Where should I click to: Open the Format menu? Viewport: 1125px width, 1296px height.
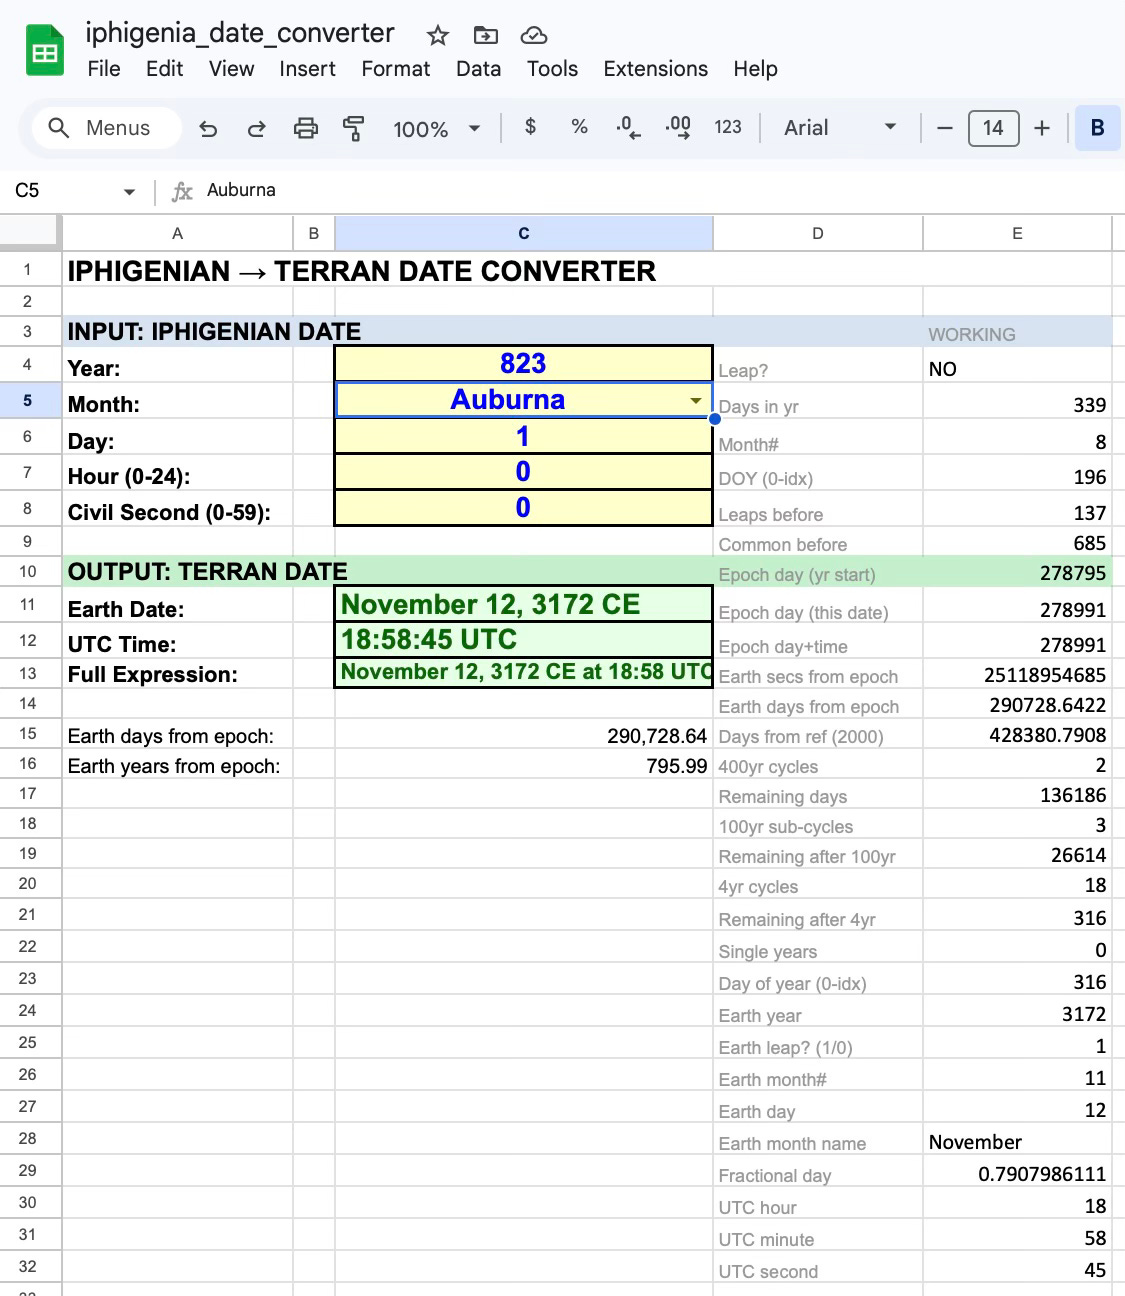point(395,69)
